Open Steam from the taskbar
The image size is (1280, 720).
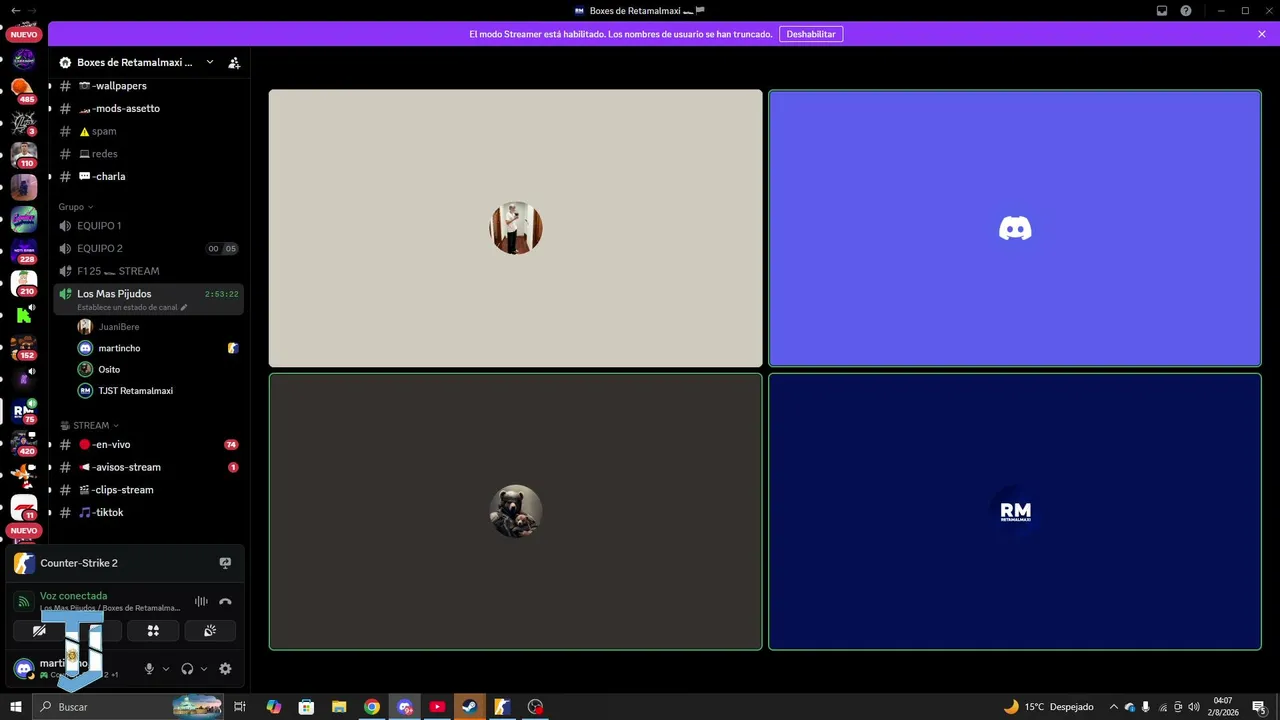click(x=468, y=707)
